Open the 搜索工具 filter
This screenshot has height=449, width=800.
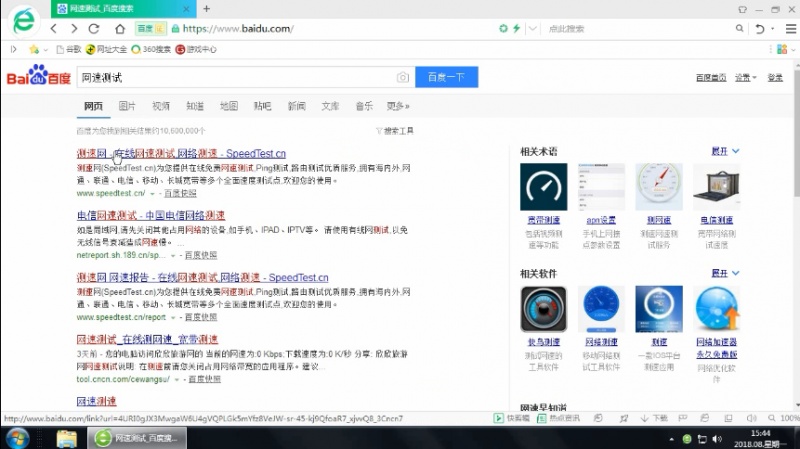[x=394, y=131]
